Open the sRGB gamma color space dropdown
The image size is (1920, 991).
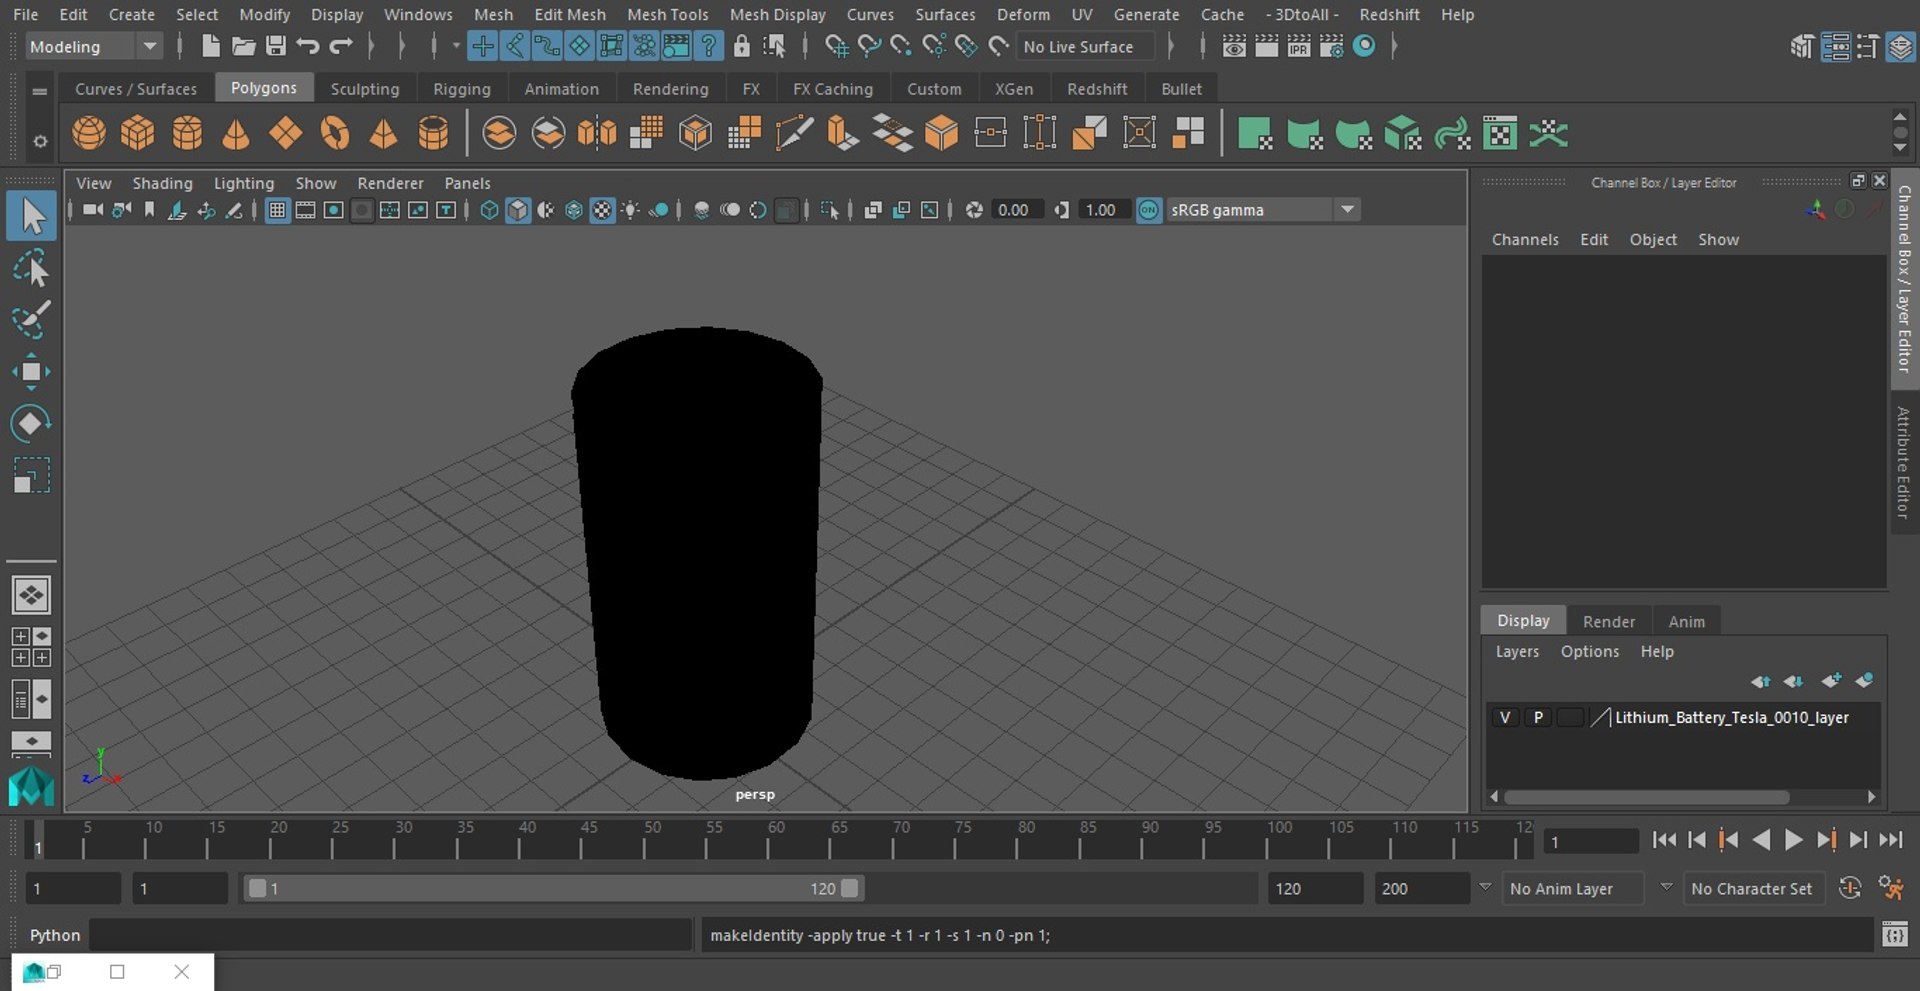coord(1263,210)
